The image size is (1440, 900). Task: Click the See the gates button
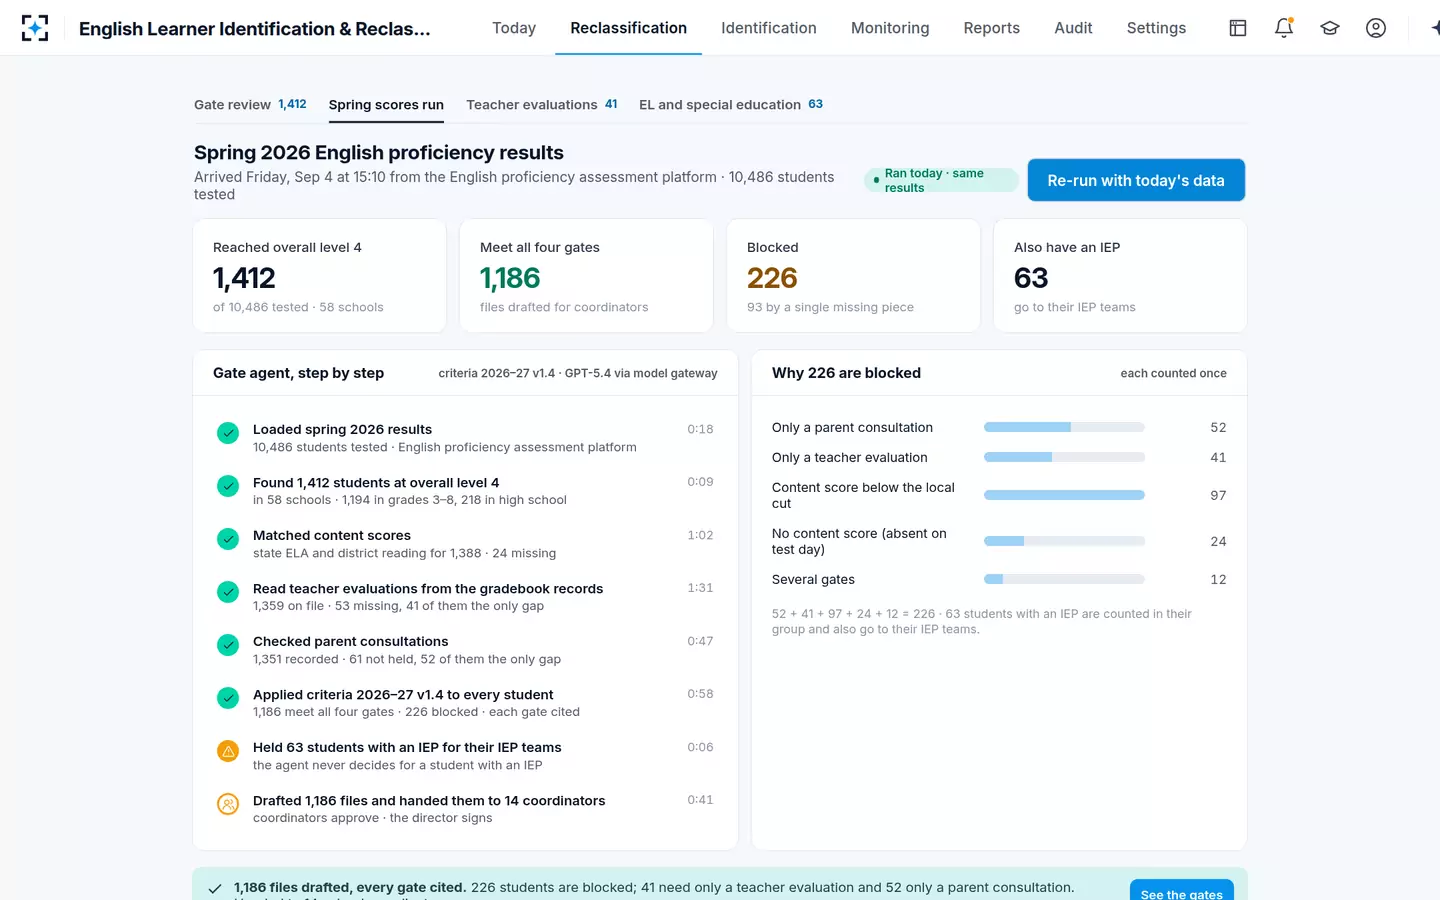(x=1181, y=890)
